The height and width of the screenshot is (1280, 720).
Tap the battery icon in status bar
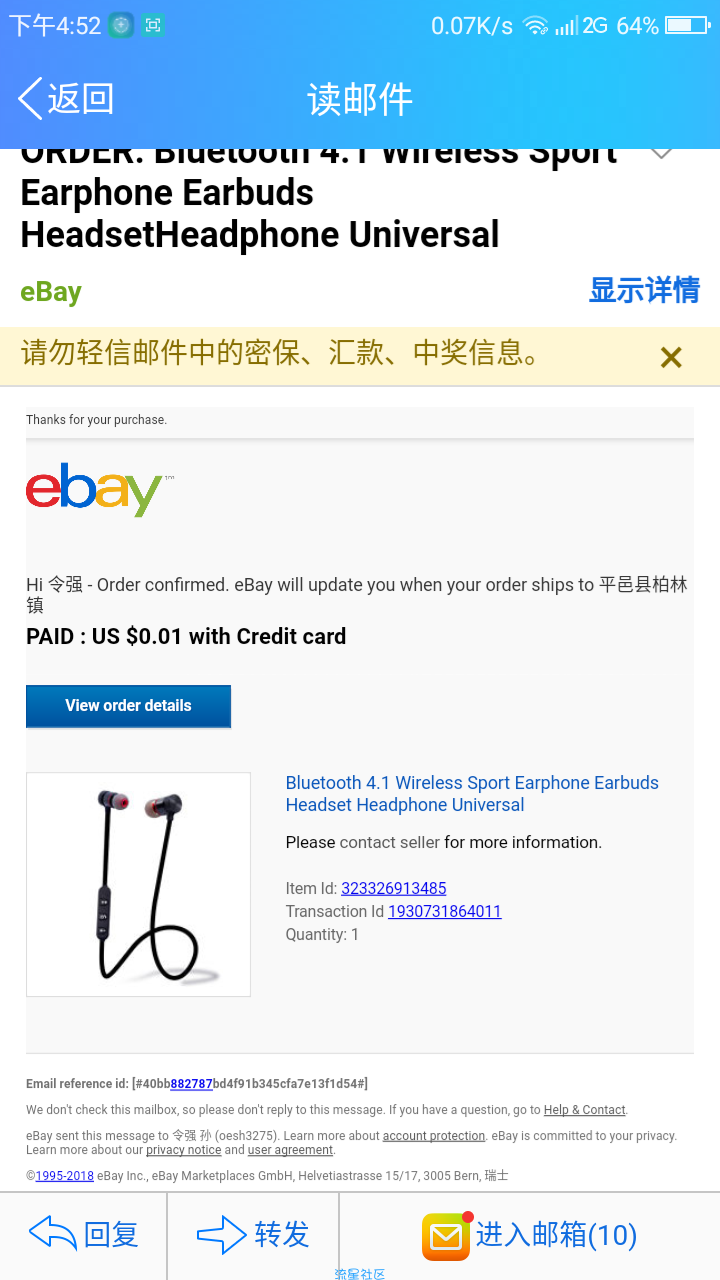[x=687, y=25]
